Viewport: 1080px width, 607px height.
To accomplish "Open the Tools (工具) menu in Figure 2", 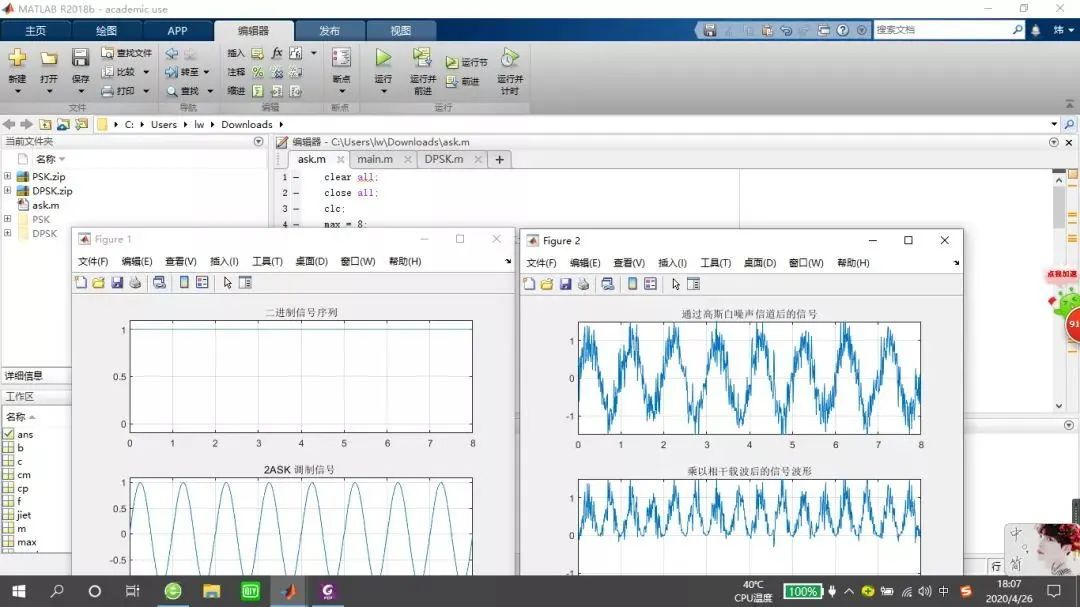I will [x=715, y=263].
